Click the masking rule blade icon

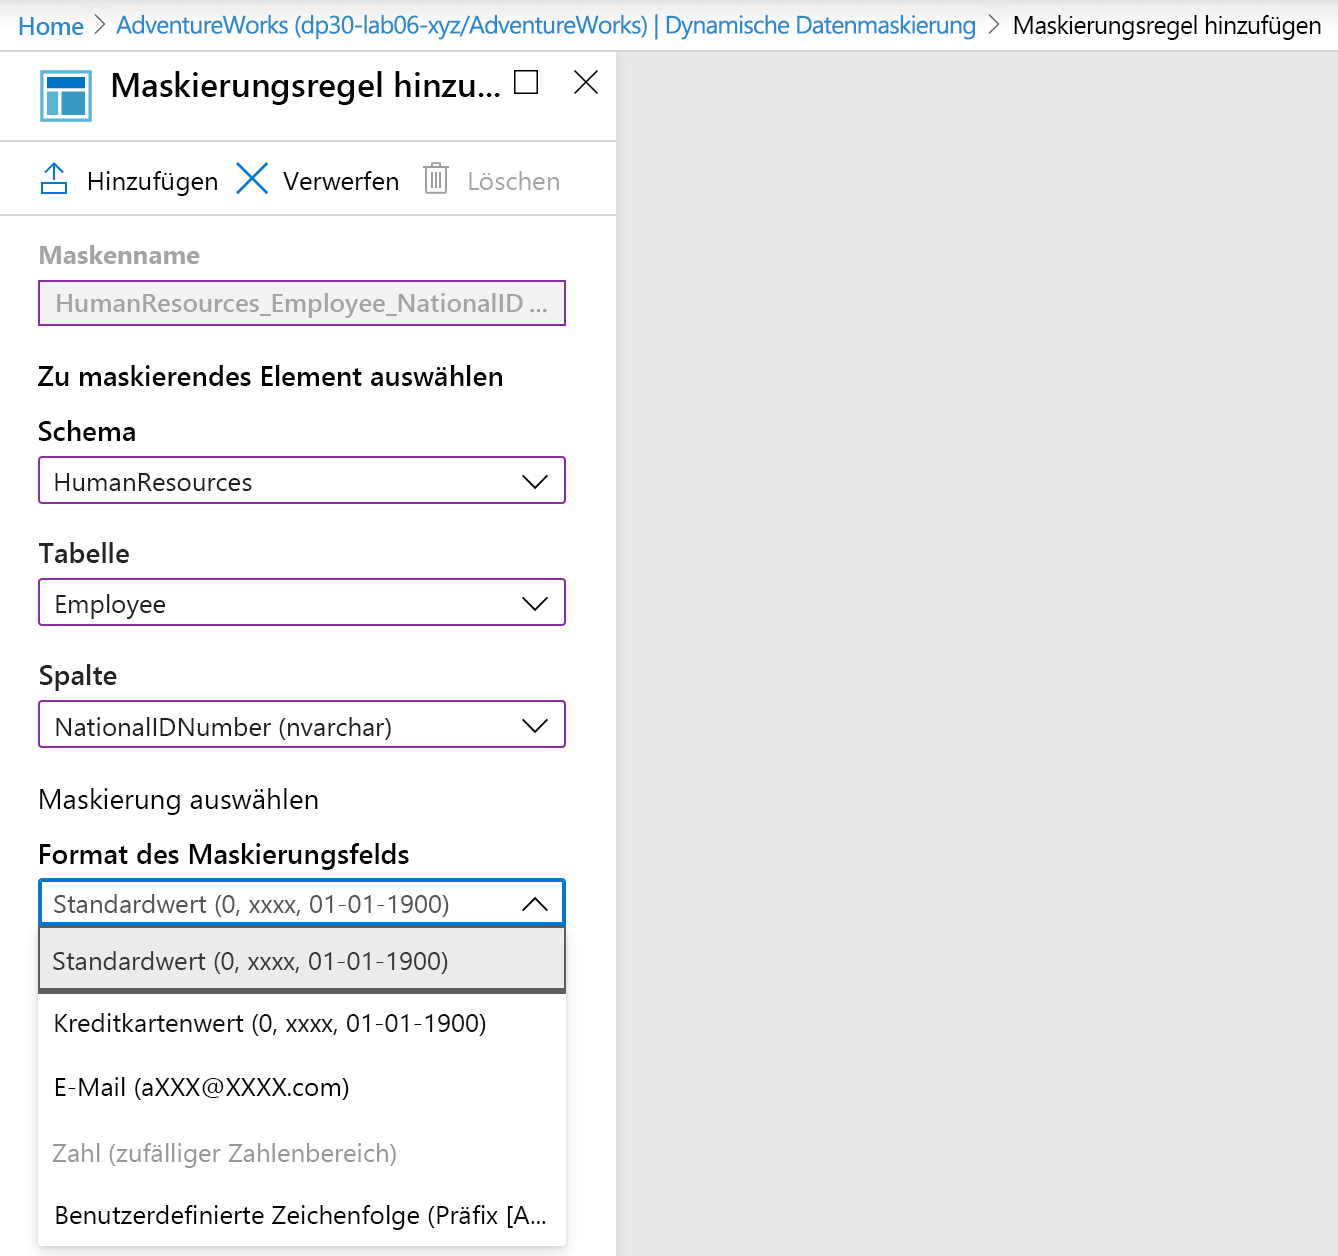pyautogui.click(x=65, y=95)
